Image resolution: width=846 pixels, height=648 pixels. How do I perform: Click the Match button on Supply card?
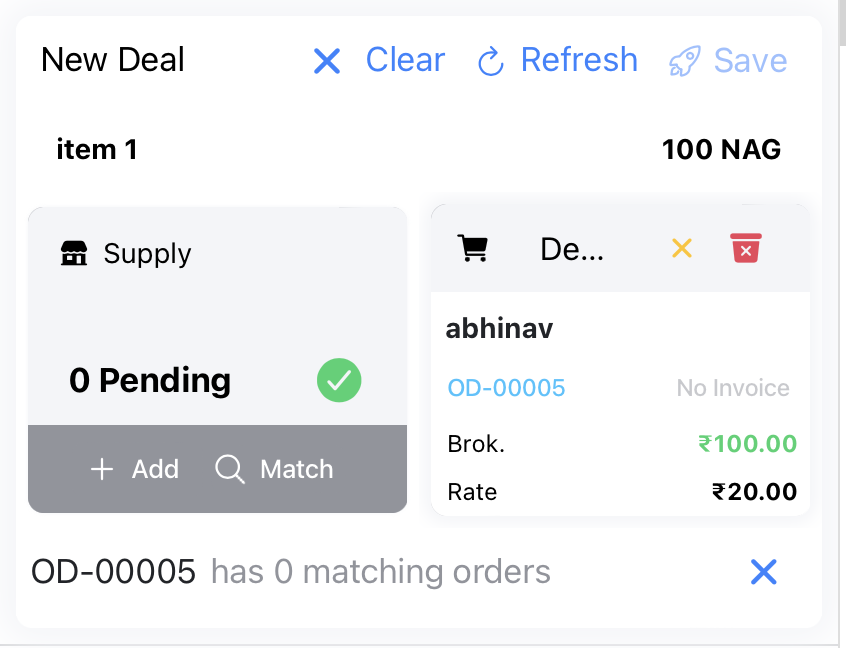(273, 469)
